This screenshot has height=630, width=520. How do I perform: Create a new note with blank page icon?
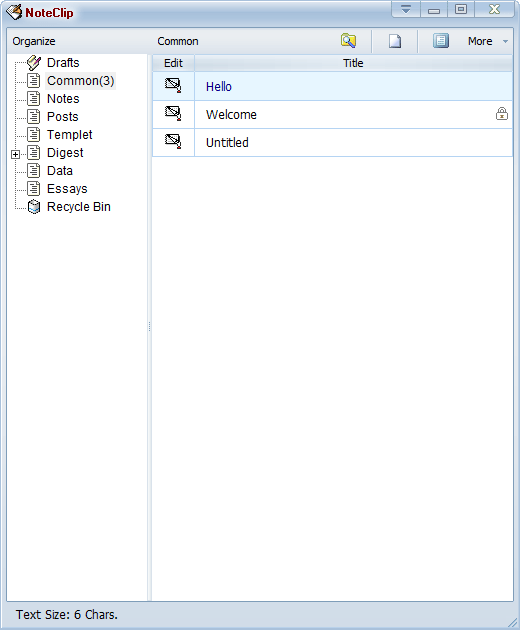pyautogui.click(x=395, y=41)
